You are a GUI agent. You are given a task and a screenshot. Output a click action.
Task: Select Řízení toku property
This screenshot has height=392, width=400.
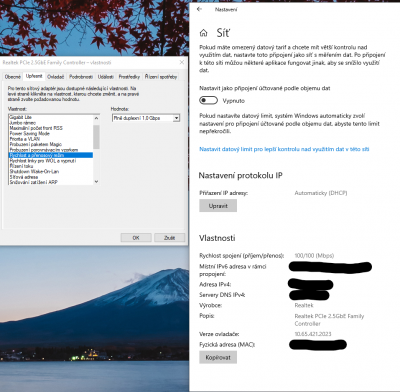click(x=21, y=166)
